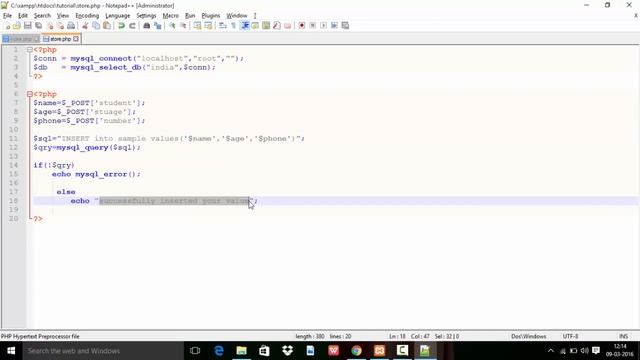Open the Plugins menu

tap(211, 16)
